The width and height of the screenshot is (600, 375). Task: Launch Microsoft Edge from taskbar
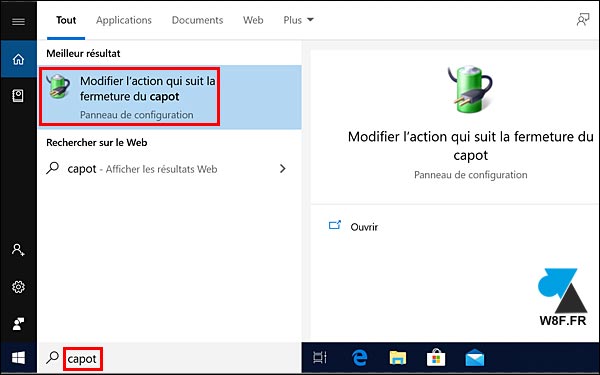[x=360, y=358]
